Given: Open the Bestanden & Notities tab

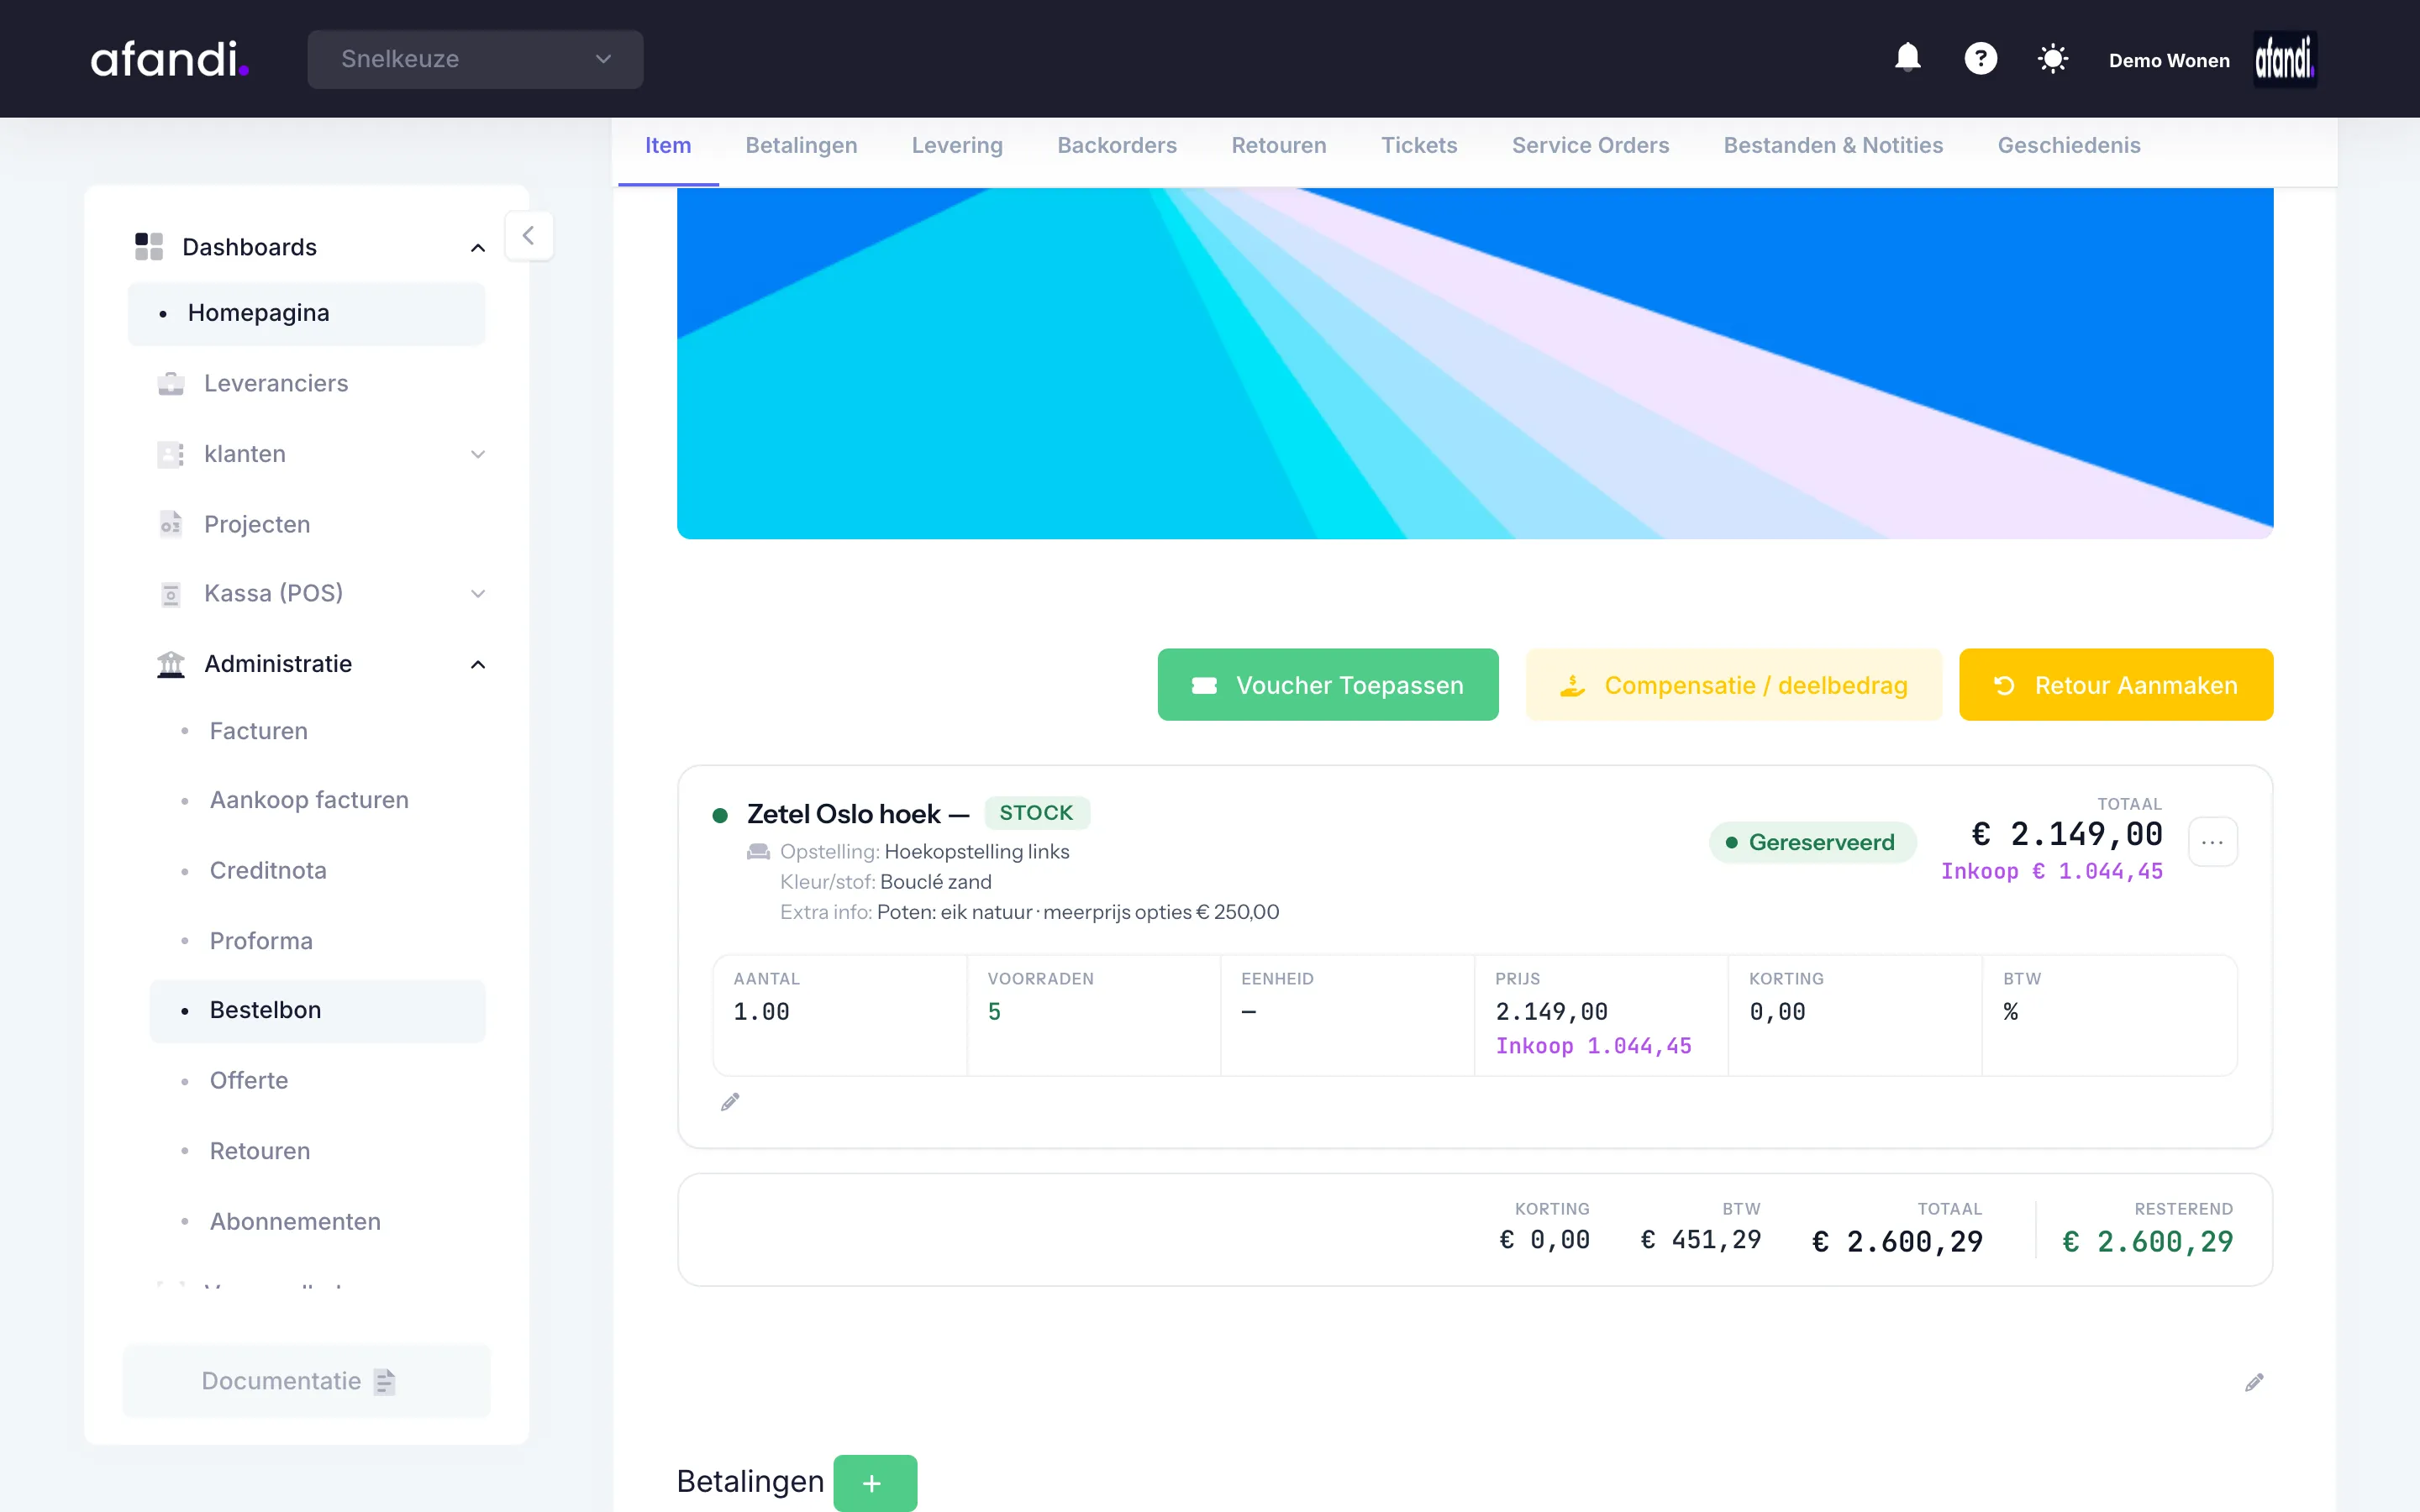Looking at the screenshot, I should click(1833, 146).
